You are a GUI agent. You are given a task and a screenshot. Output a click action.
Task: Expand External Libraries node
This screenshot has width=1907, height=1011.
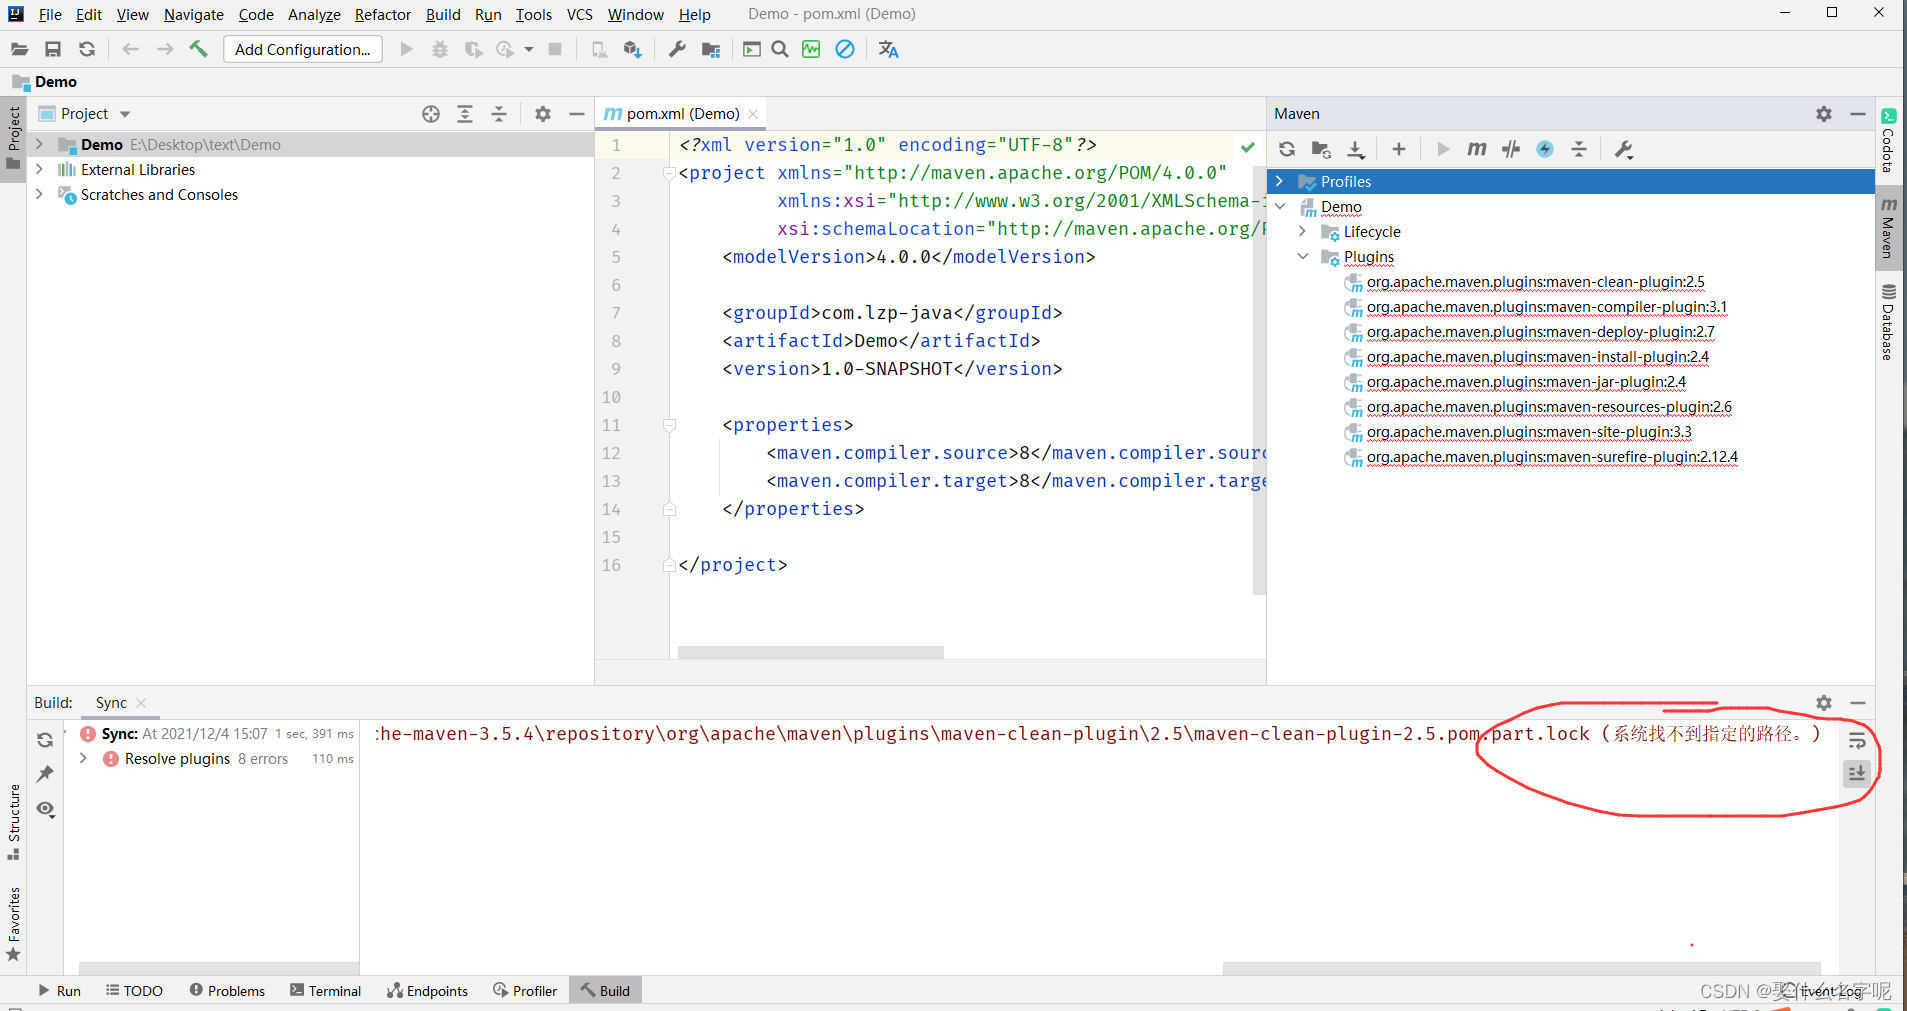click(39, 169)
